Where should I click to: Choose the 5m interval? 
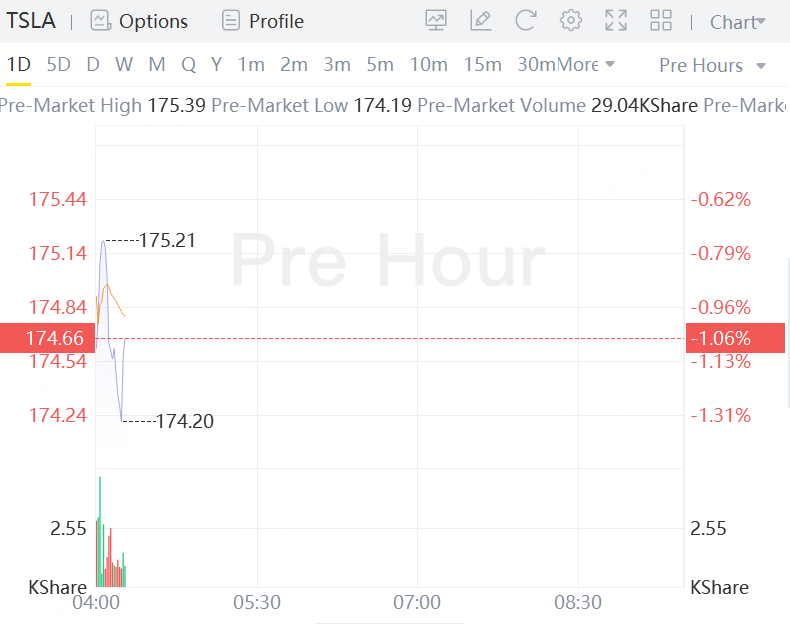pyautogui.click(x=380, y=65)
